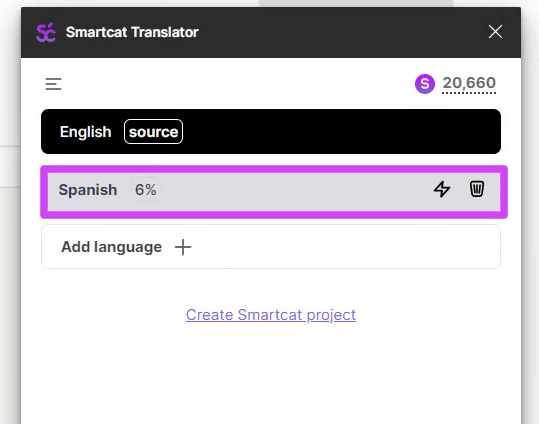Screen dimensions: 539x424
Task: Click the lightning auto-translate icon for Spanish
Action: pos(442,189)
